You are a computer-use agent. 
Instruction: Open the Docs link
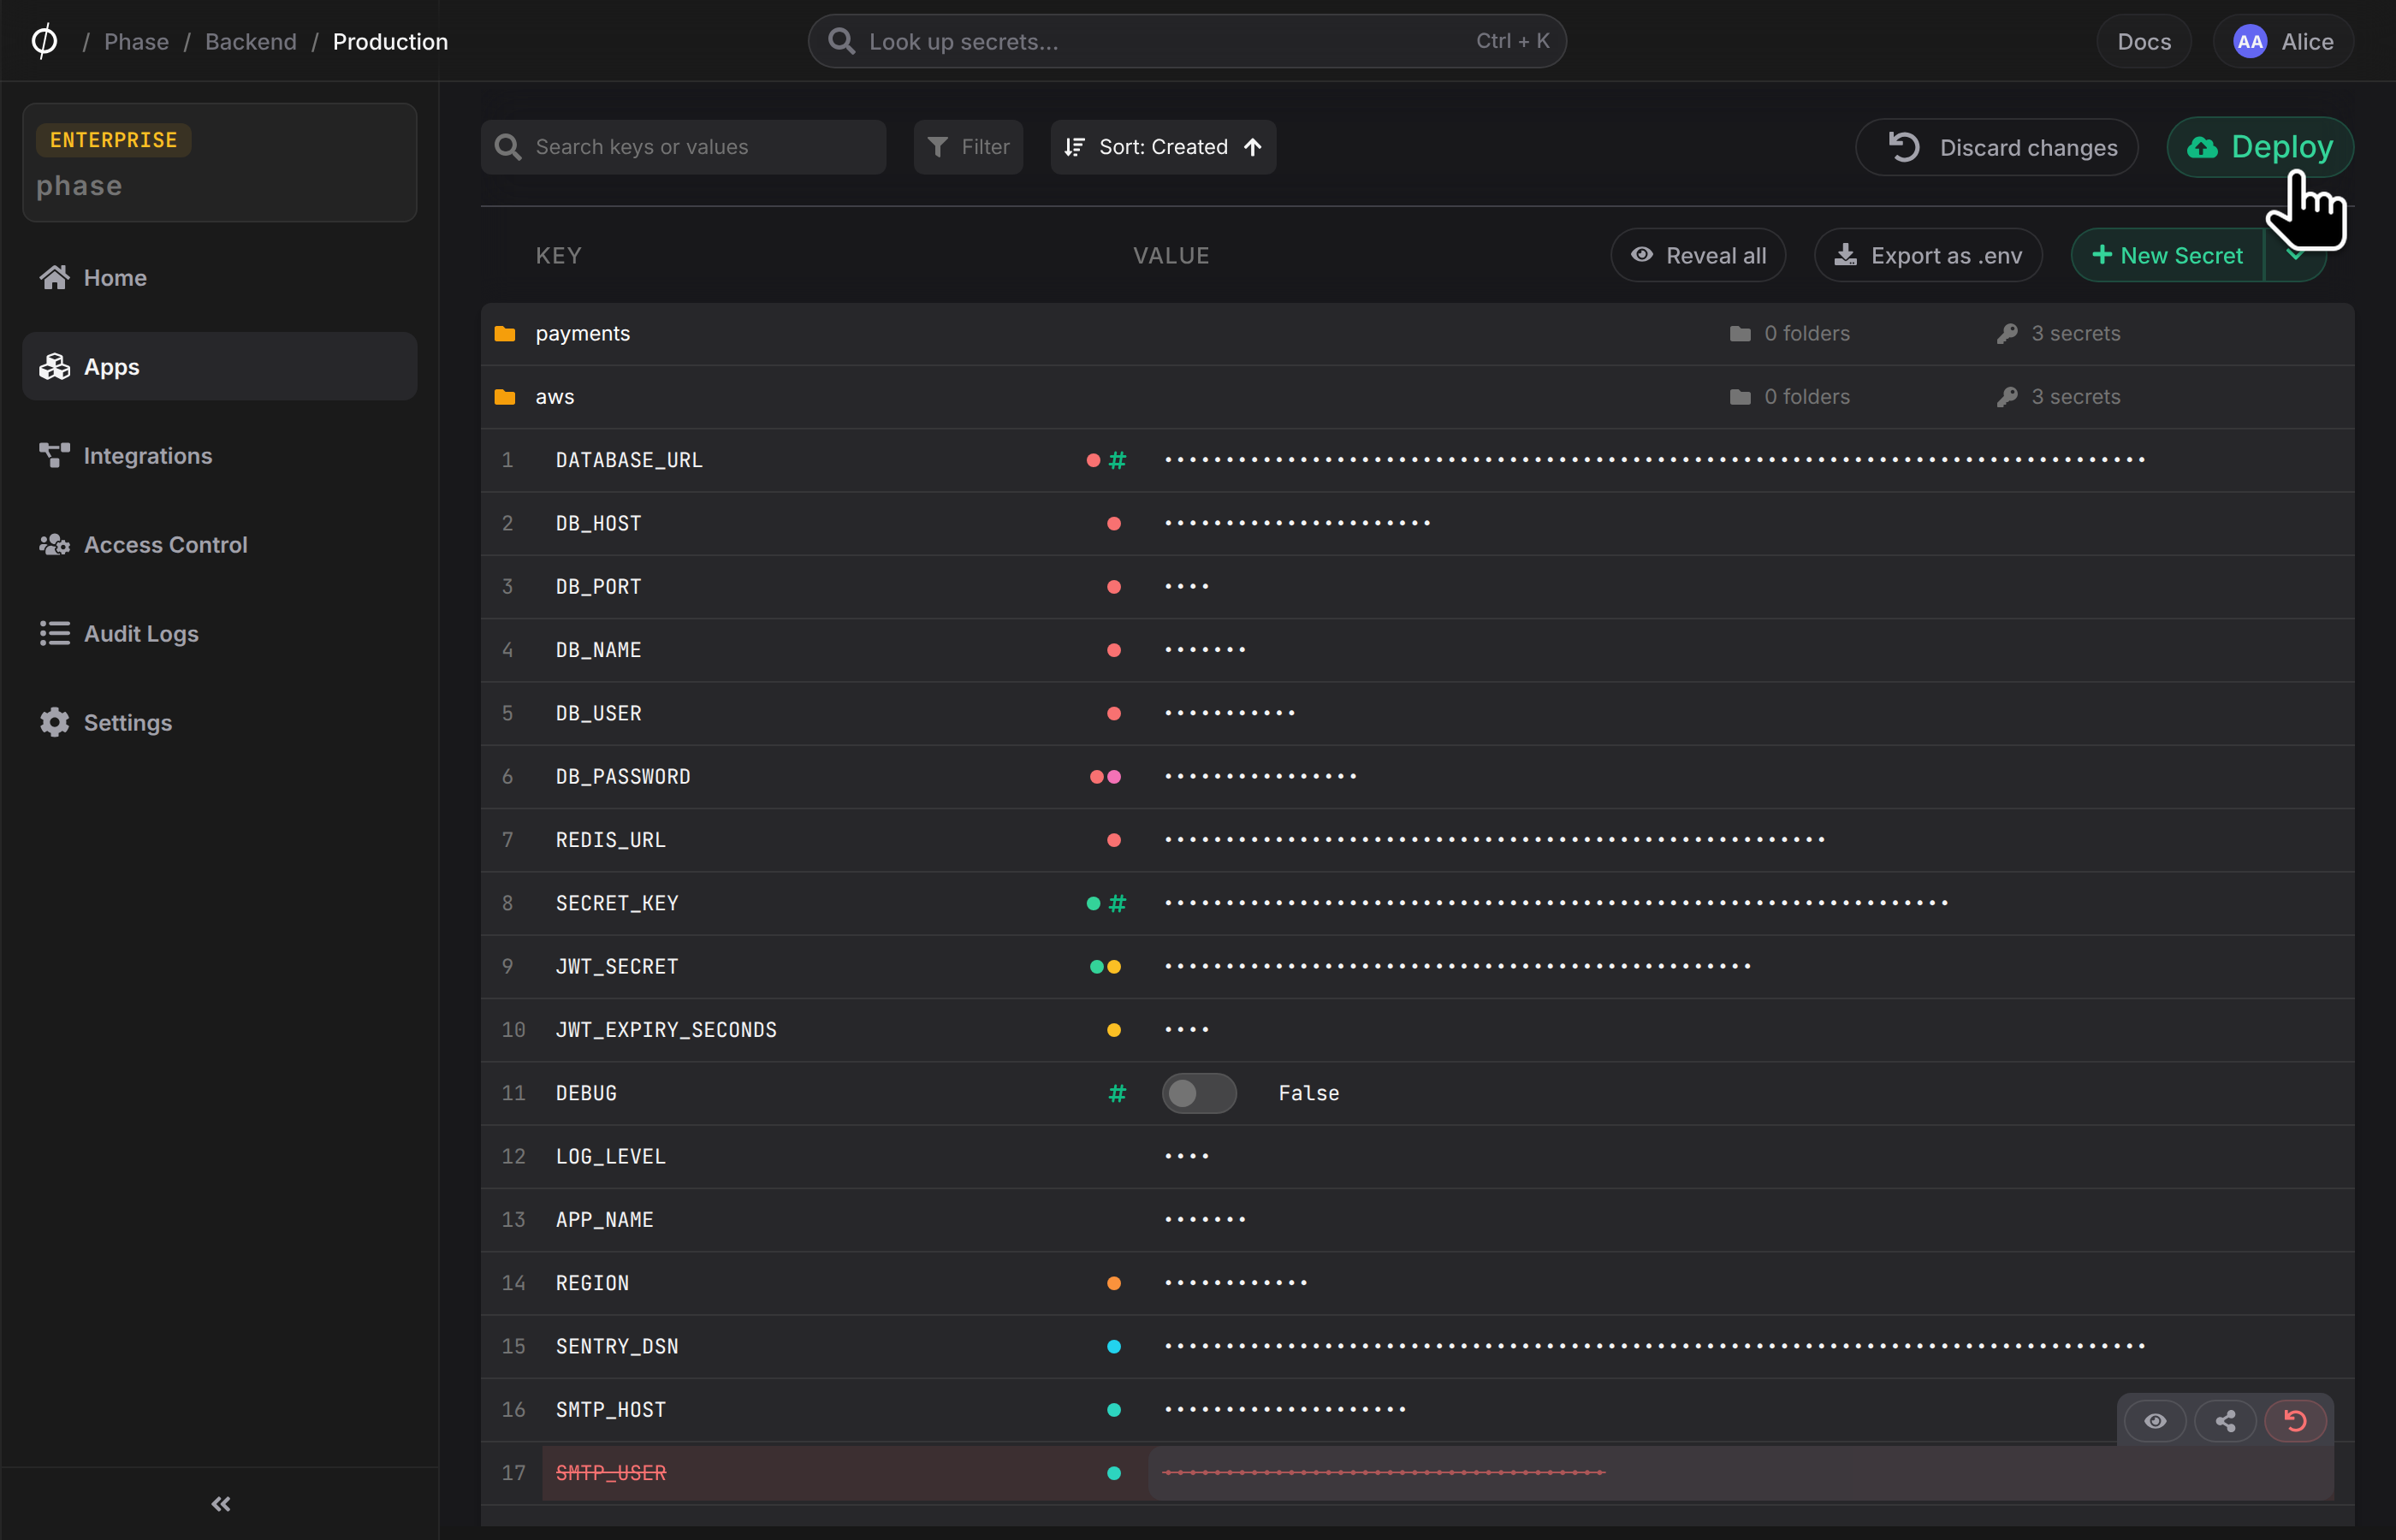[2143, 41]
